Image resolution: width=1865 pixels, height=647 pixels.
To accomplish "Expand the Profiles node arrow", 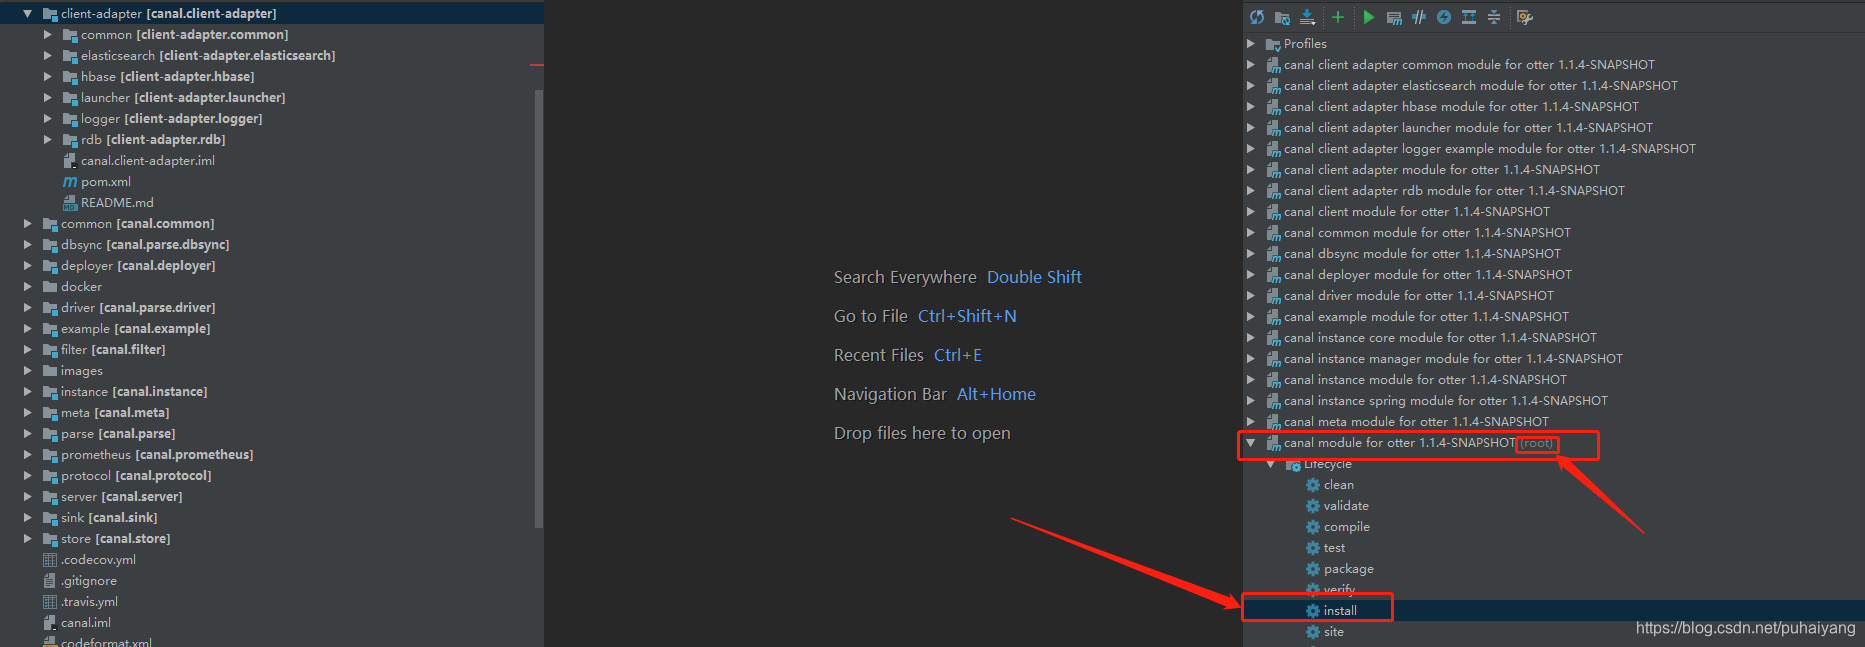I will 1251,44.
